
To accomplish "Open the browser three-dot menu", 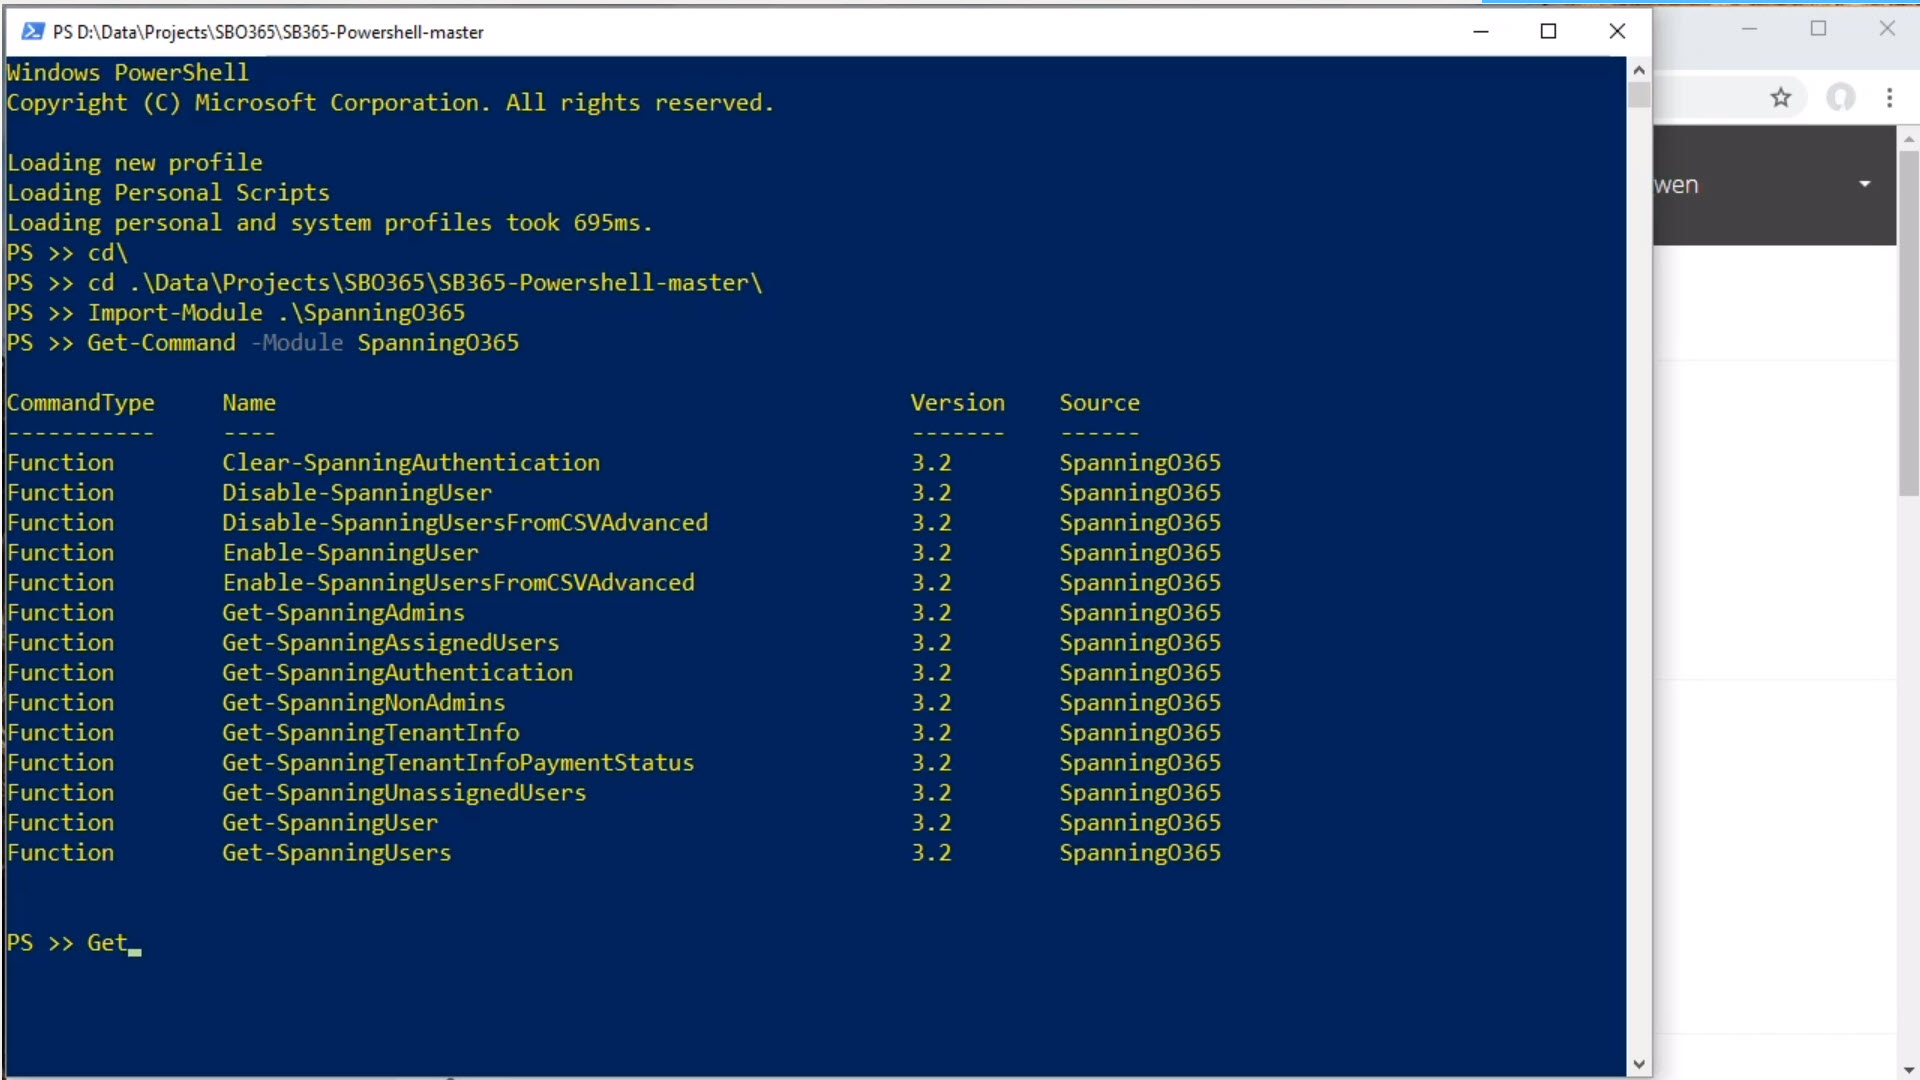I will click(x=1889, y=98).
